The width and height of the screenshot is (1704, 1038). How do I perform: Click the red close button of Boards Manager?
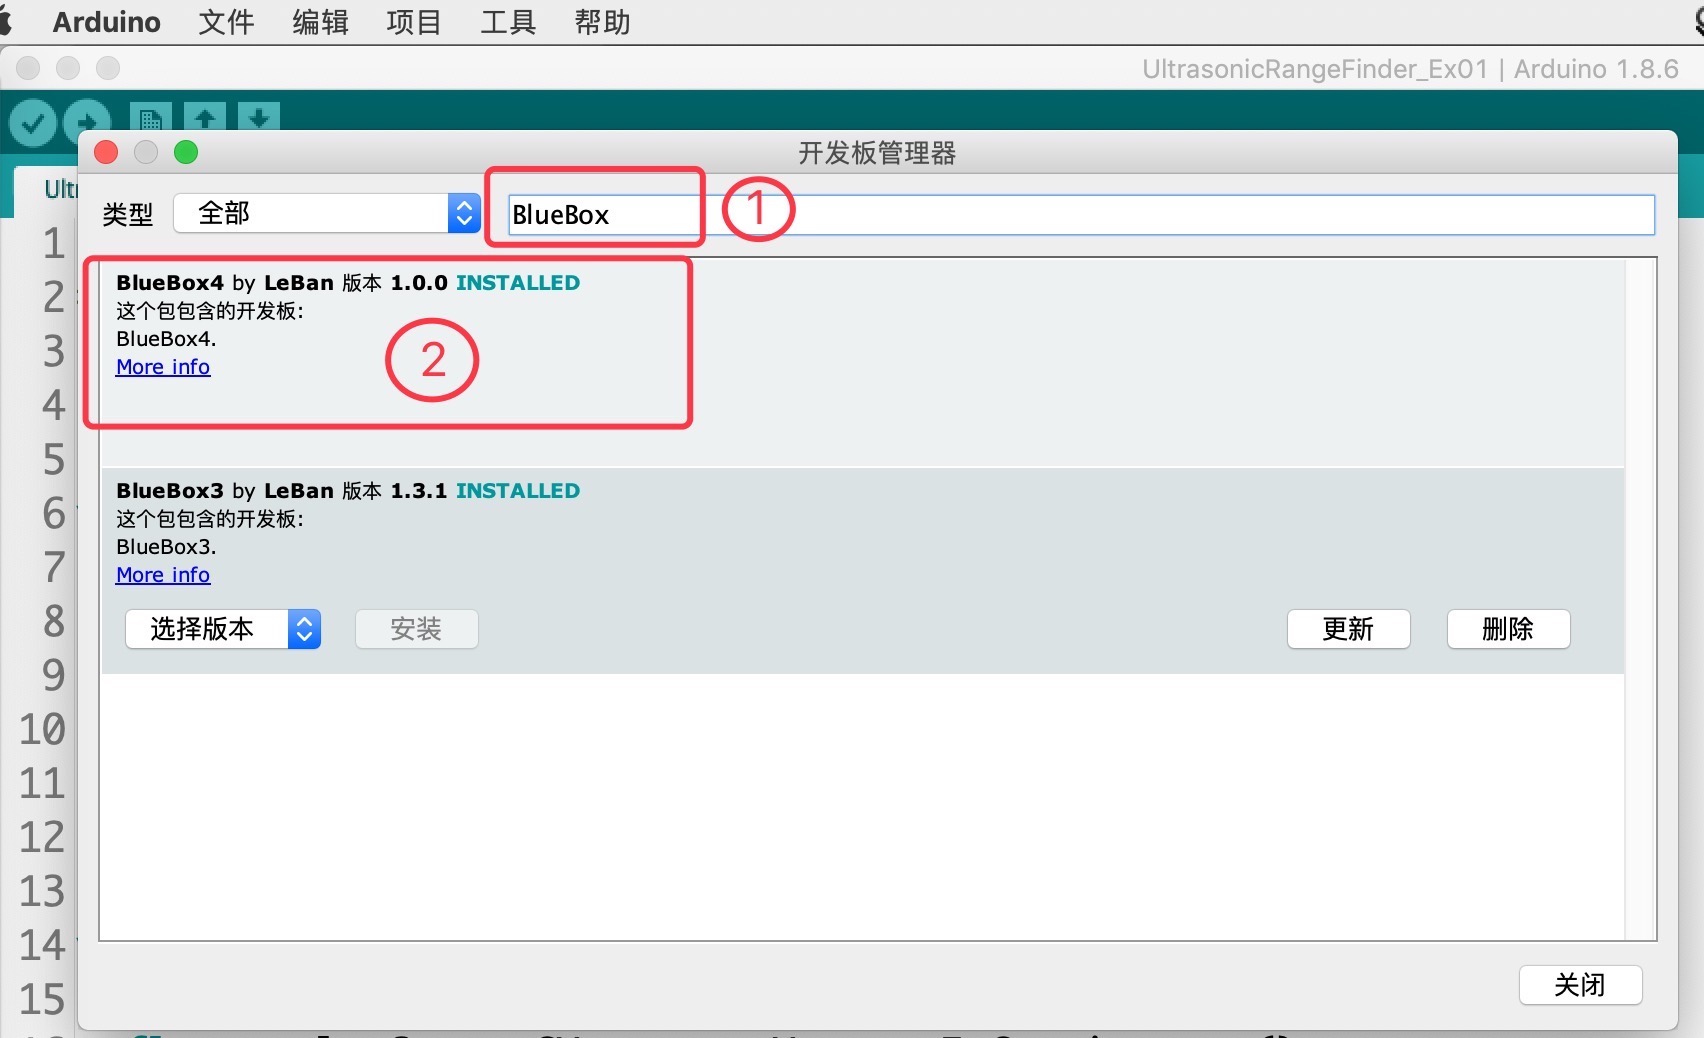106,152
